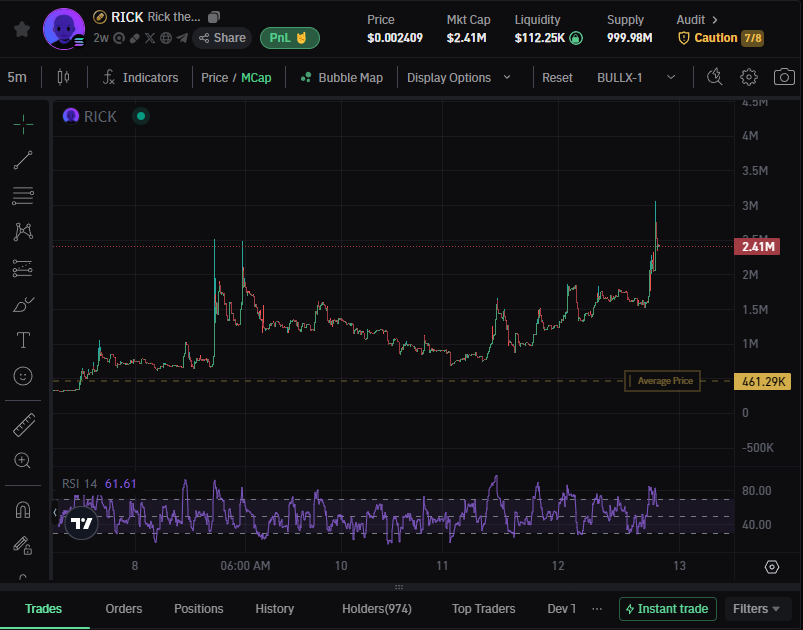Open the pill link icon in the token header

coord(135,38)
